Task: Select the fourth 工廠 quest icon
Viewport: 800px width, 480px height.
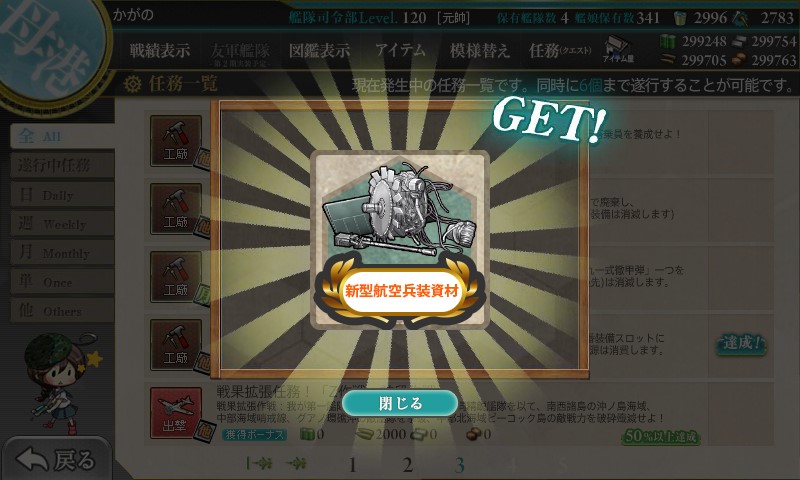Action: 176,345
